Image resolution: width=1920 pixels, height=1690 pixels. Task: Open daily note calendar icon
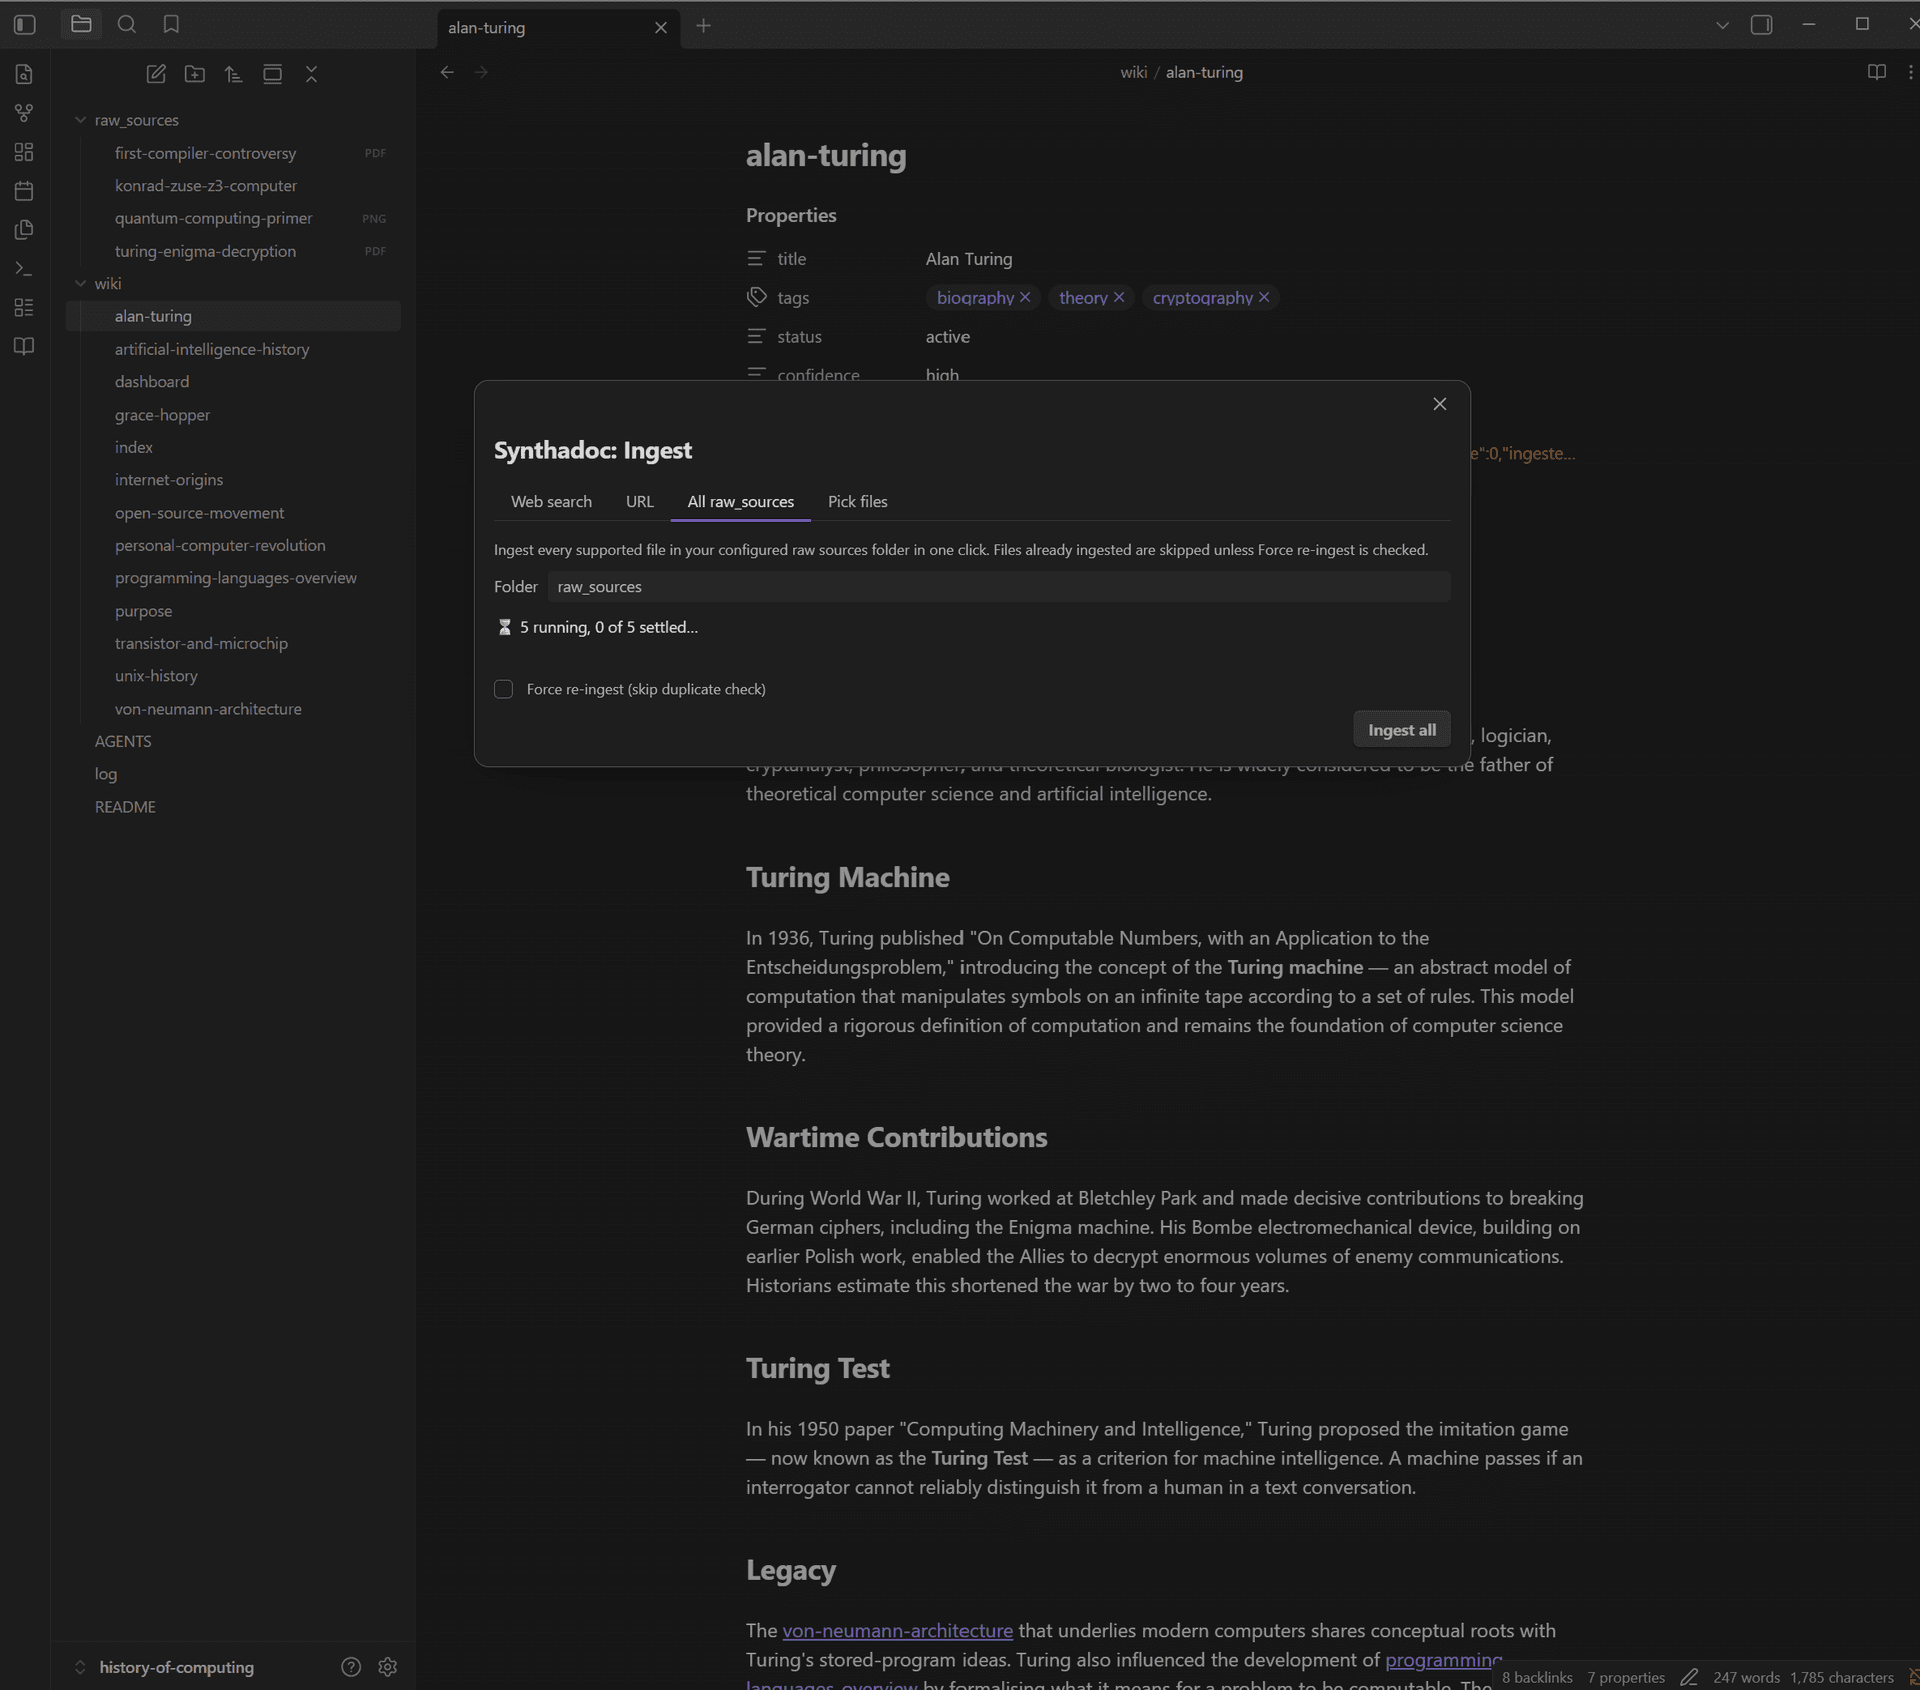tap(25, 191)
